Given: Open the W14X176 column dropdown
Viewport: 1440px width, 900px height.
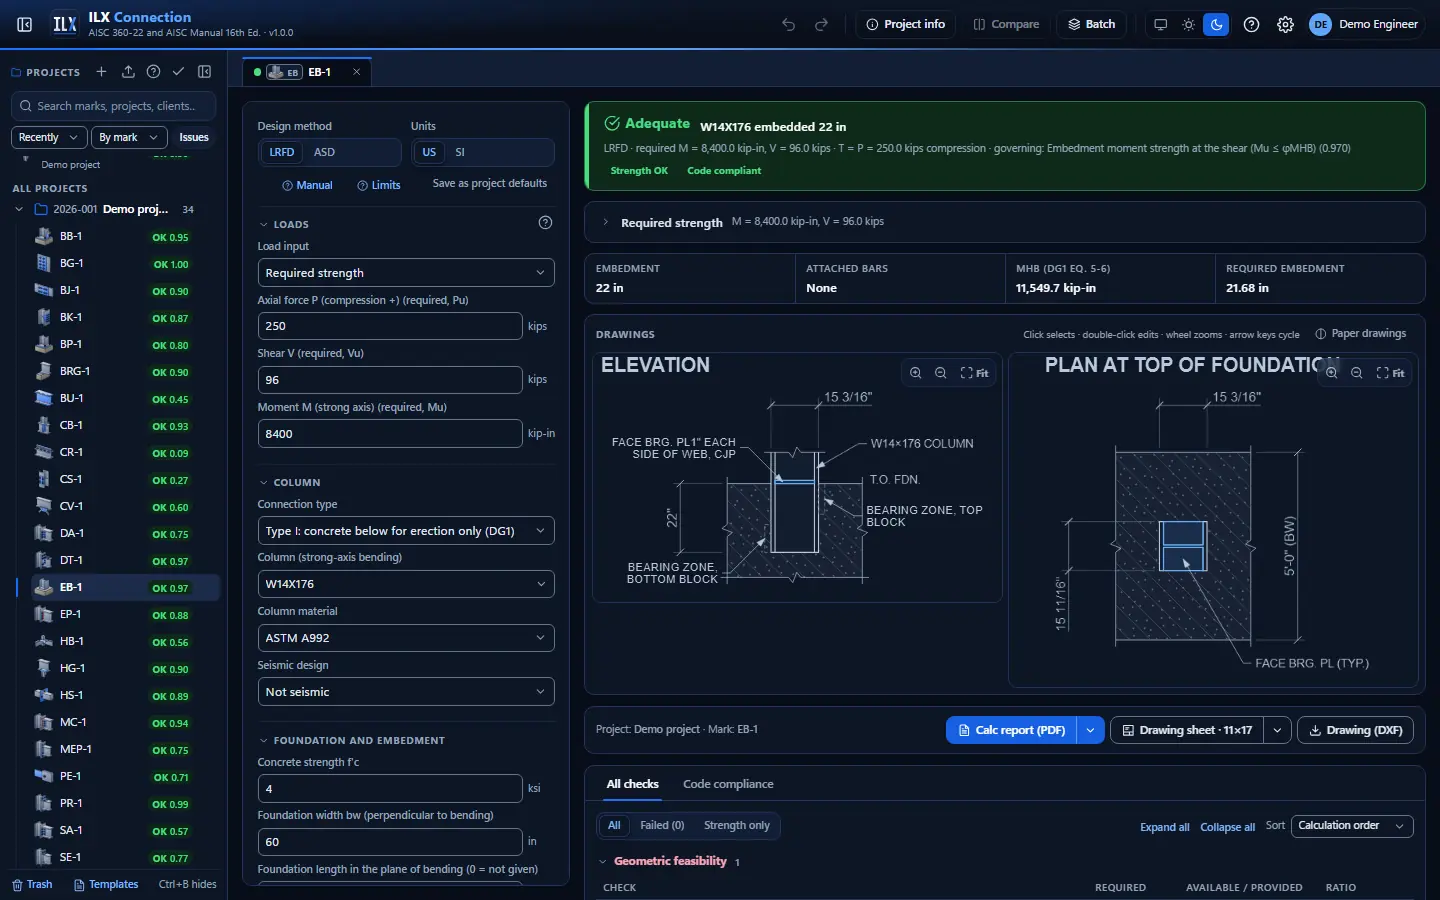Looking at the screenshot, I should click(406, 584).
